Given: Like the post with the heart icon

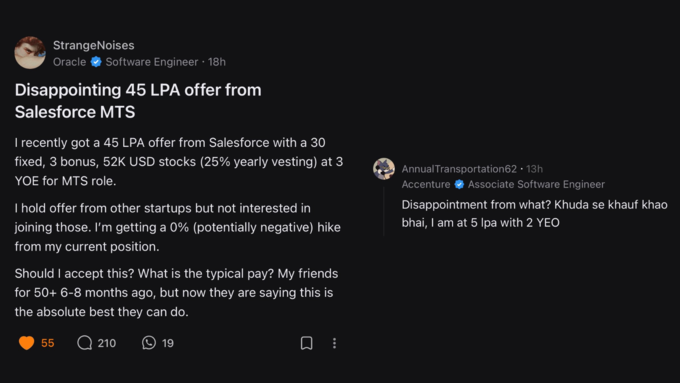Looking at the screenshot, I should (26, 343).
